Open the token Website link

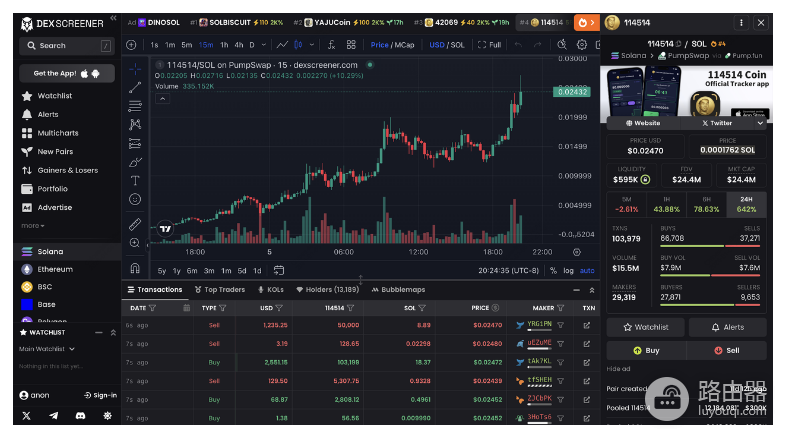pyautogui.click(x=643, y=123)
